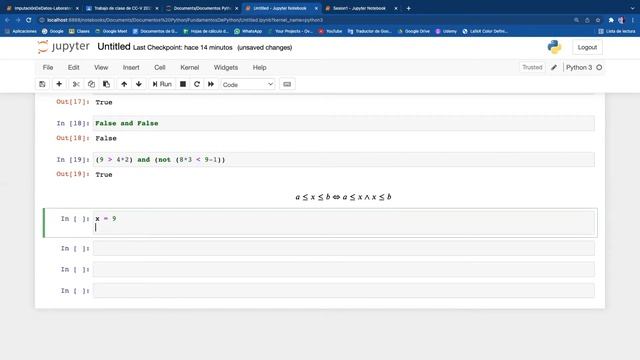
Task: Close the Untitled Jupyter Notebook tab
Action: (x=316, y=8)
